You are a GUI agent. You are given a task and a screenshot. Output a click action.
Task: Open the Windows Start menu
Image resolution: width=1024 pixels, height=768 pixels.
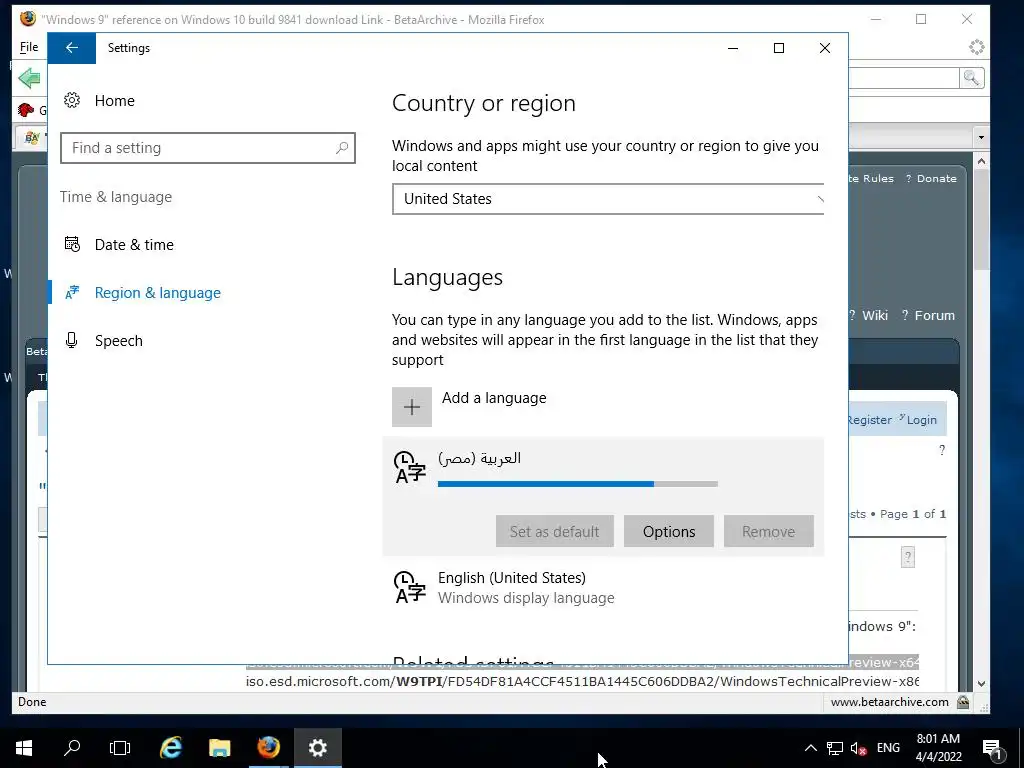point(24,748)
